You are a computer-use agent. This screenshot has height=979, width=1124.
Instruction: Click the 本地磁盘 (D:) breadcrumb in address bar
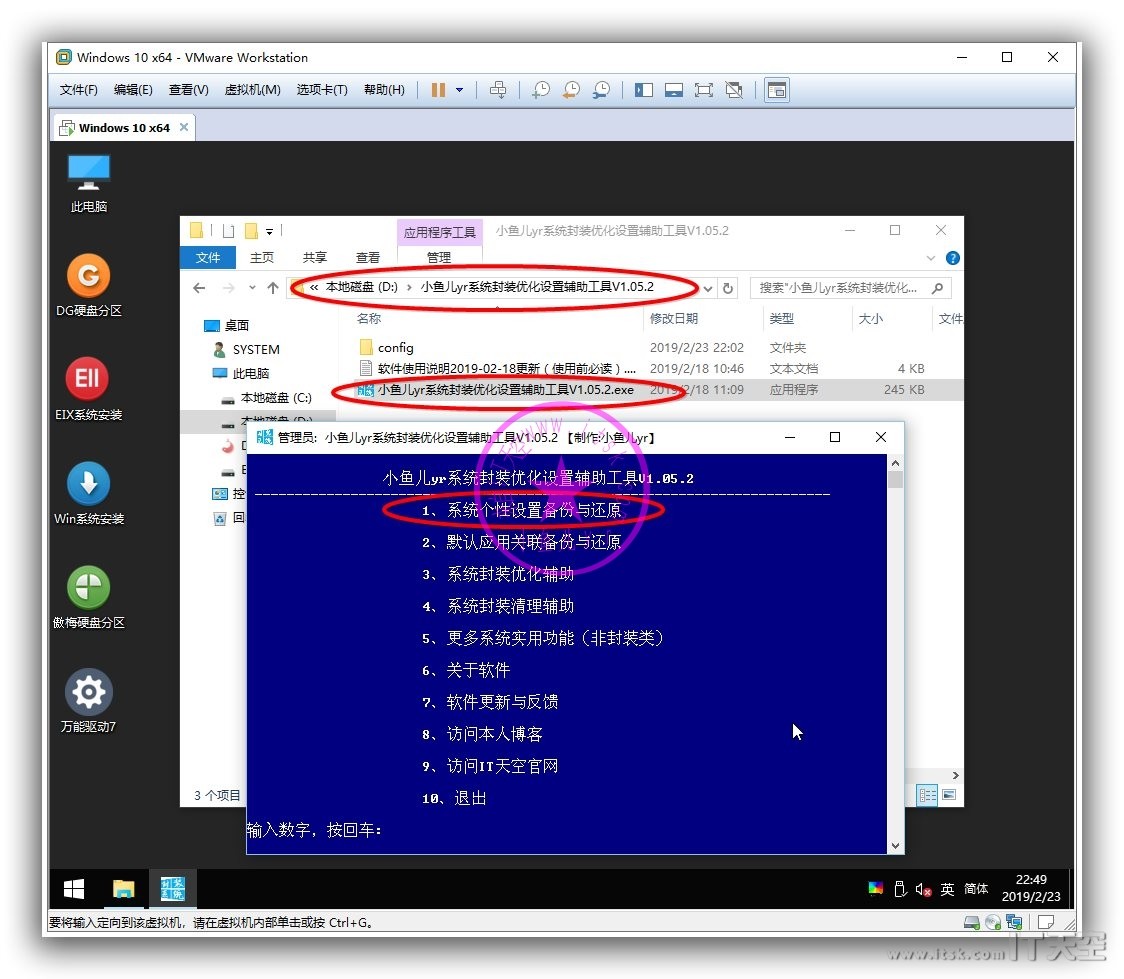pos(361,287)
